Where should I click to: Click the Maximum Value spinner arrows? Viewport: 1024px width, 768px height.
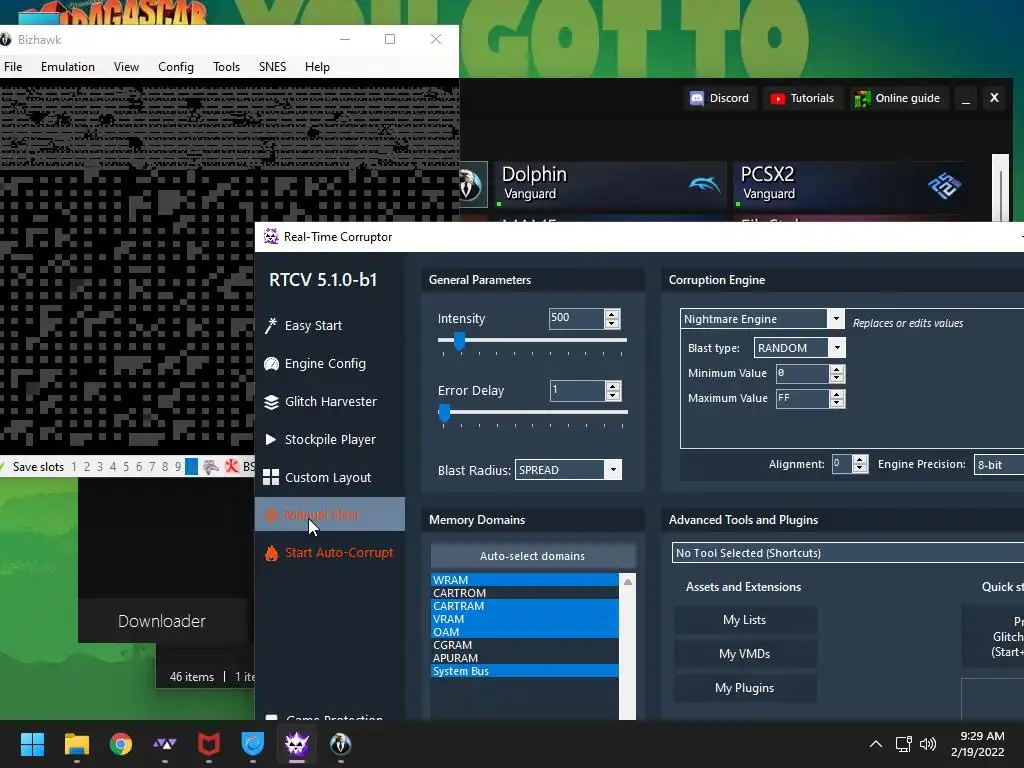click(x=837, y=398)
